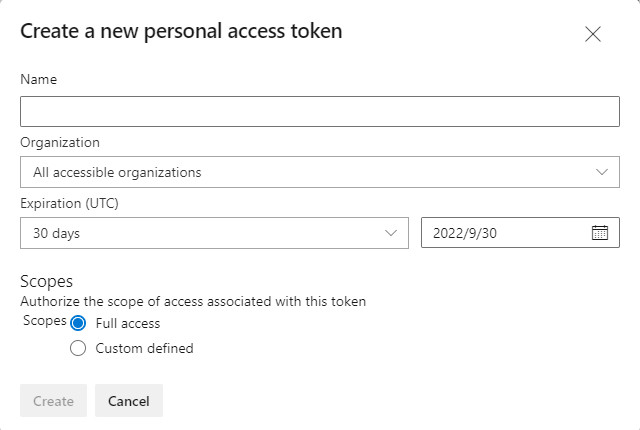Select the Full access radio button
640x430 pixels.
tap(79, 323)
